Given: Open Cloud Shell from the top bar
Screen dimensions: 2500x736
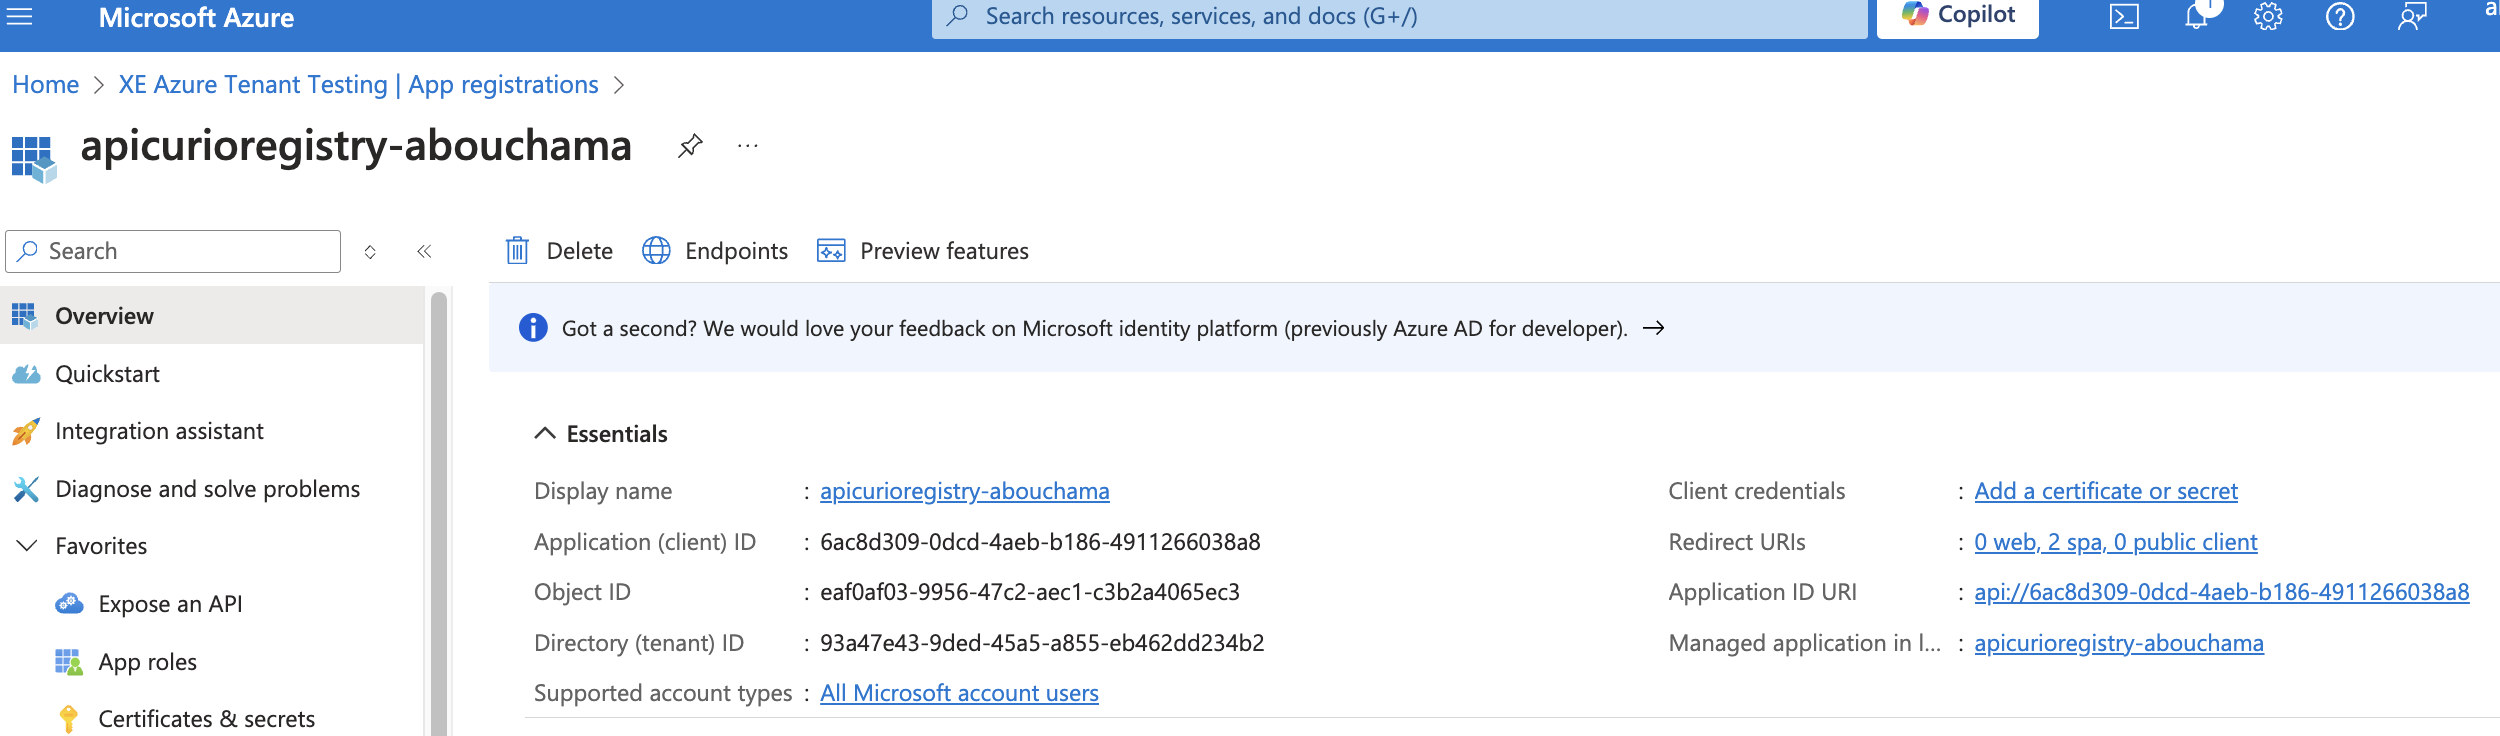Looking at the screenshot, I should 2123,17.
